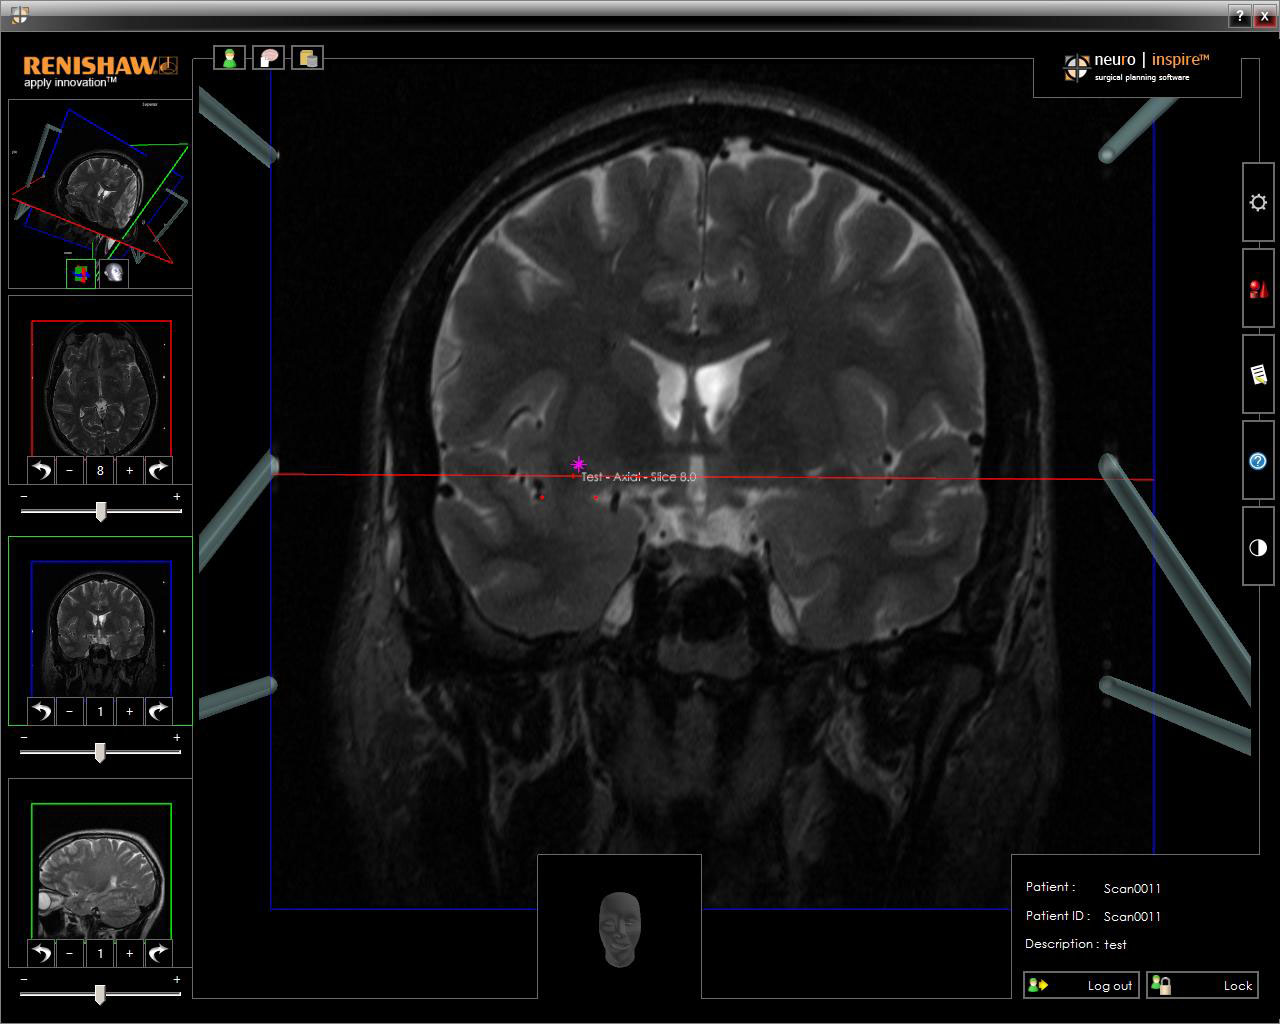
Task: Open the red 3D shapes panel
Action: coord(1258,289)
